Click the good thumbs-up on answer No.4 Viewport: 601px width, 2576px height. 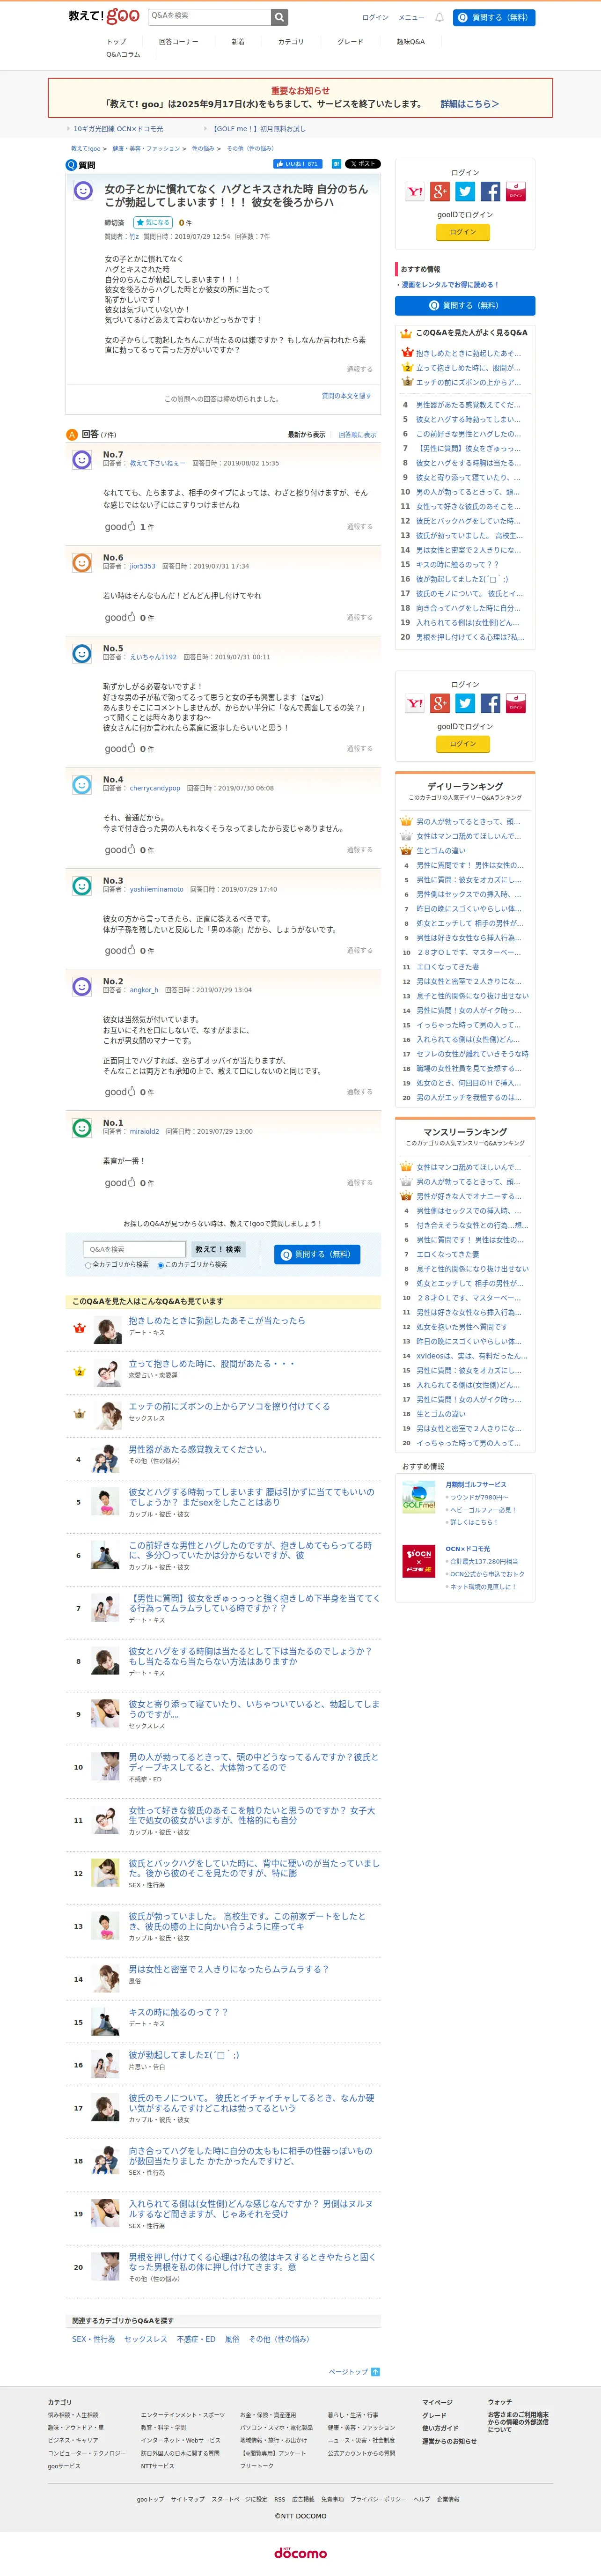coord(119,849)
